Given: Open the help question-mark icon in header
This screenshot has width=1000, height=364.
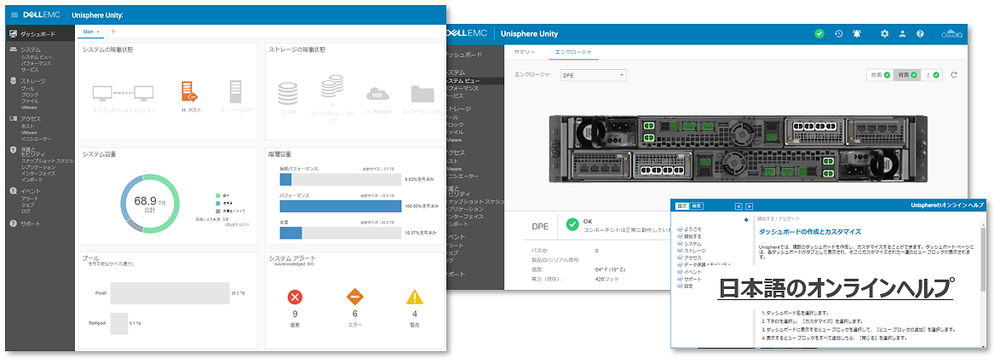Looking at the screenshot, I should tap(920, 34).
